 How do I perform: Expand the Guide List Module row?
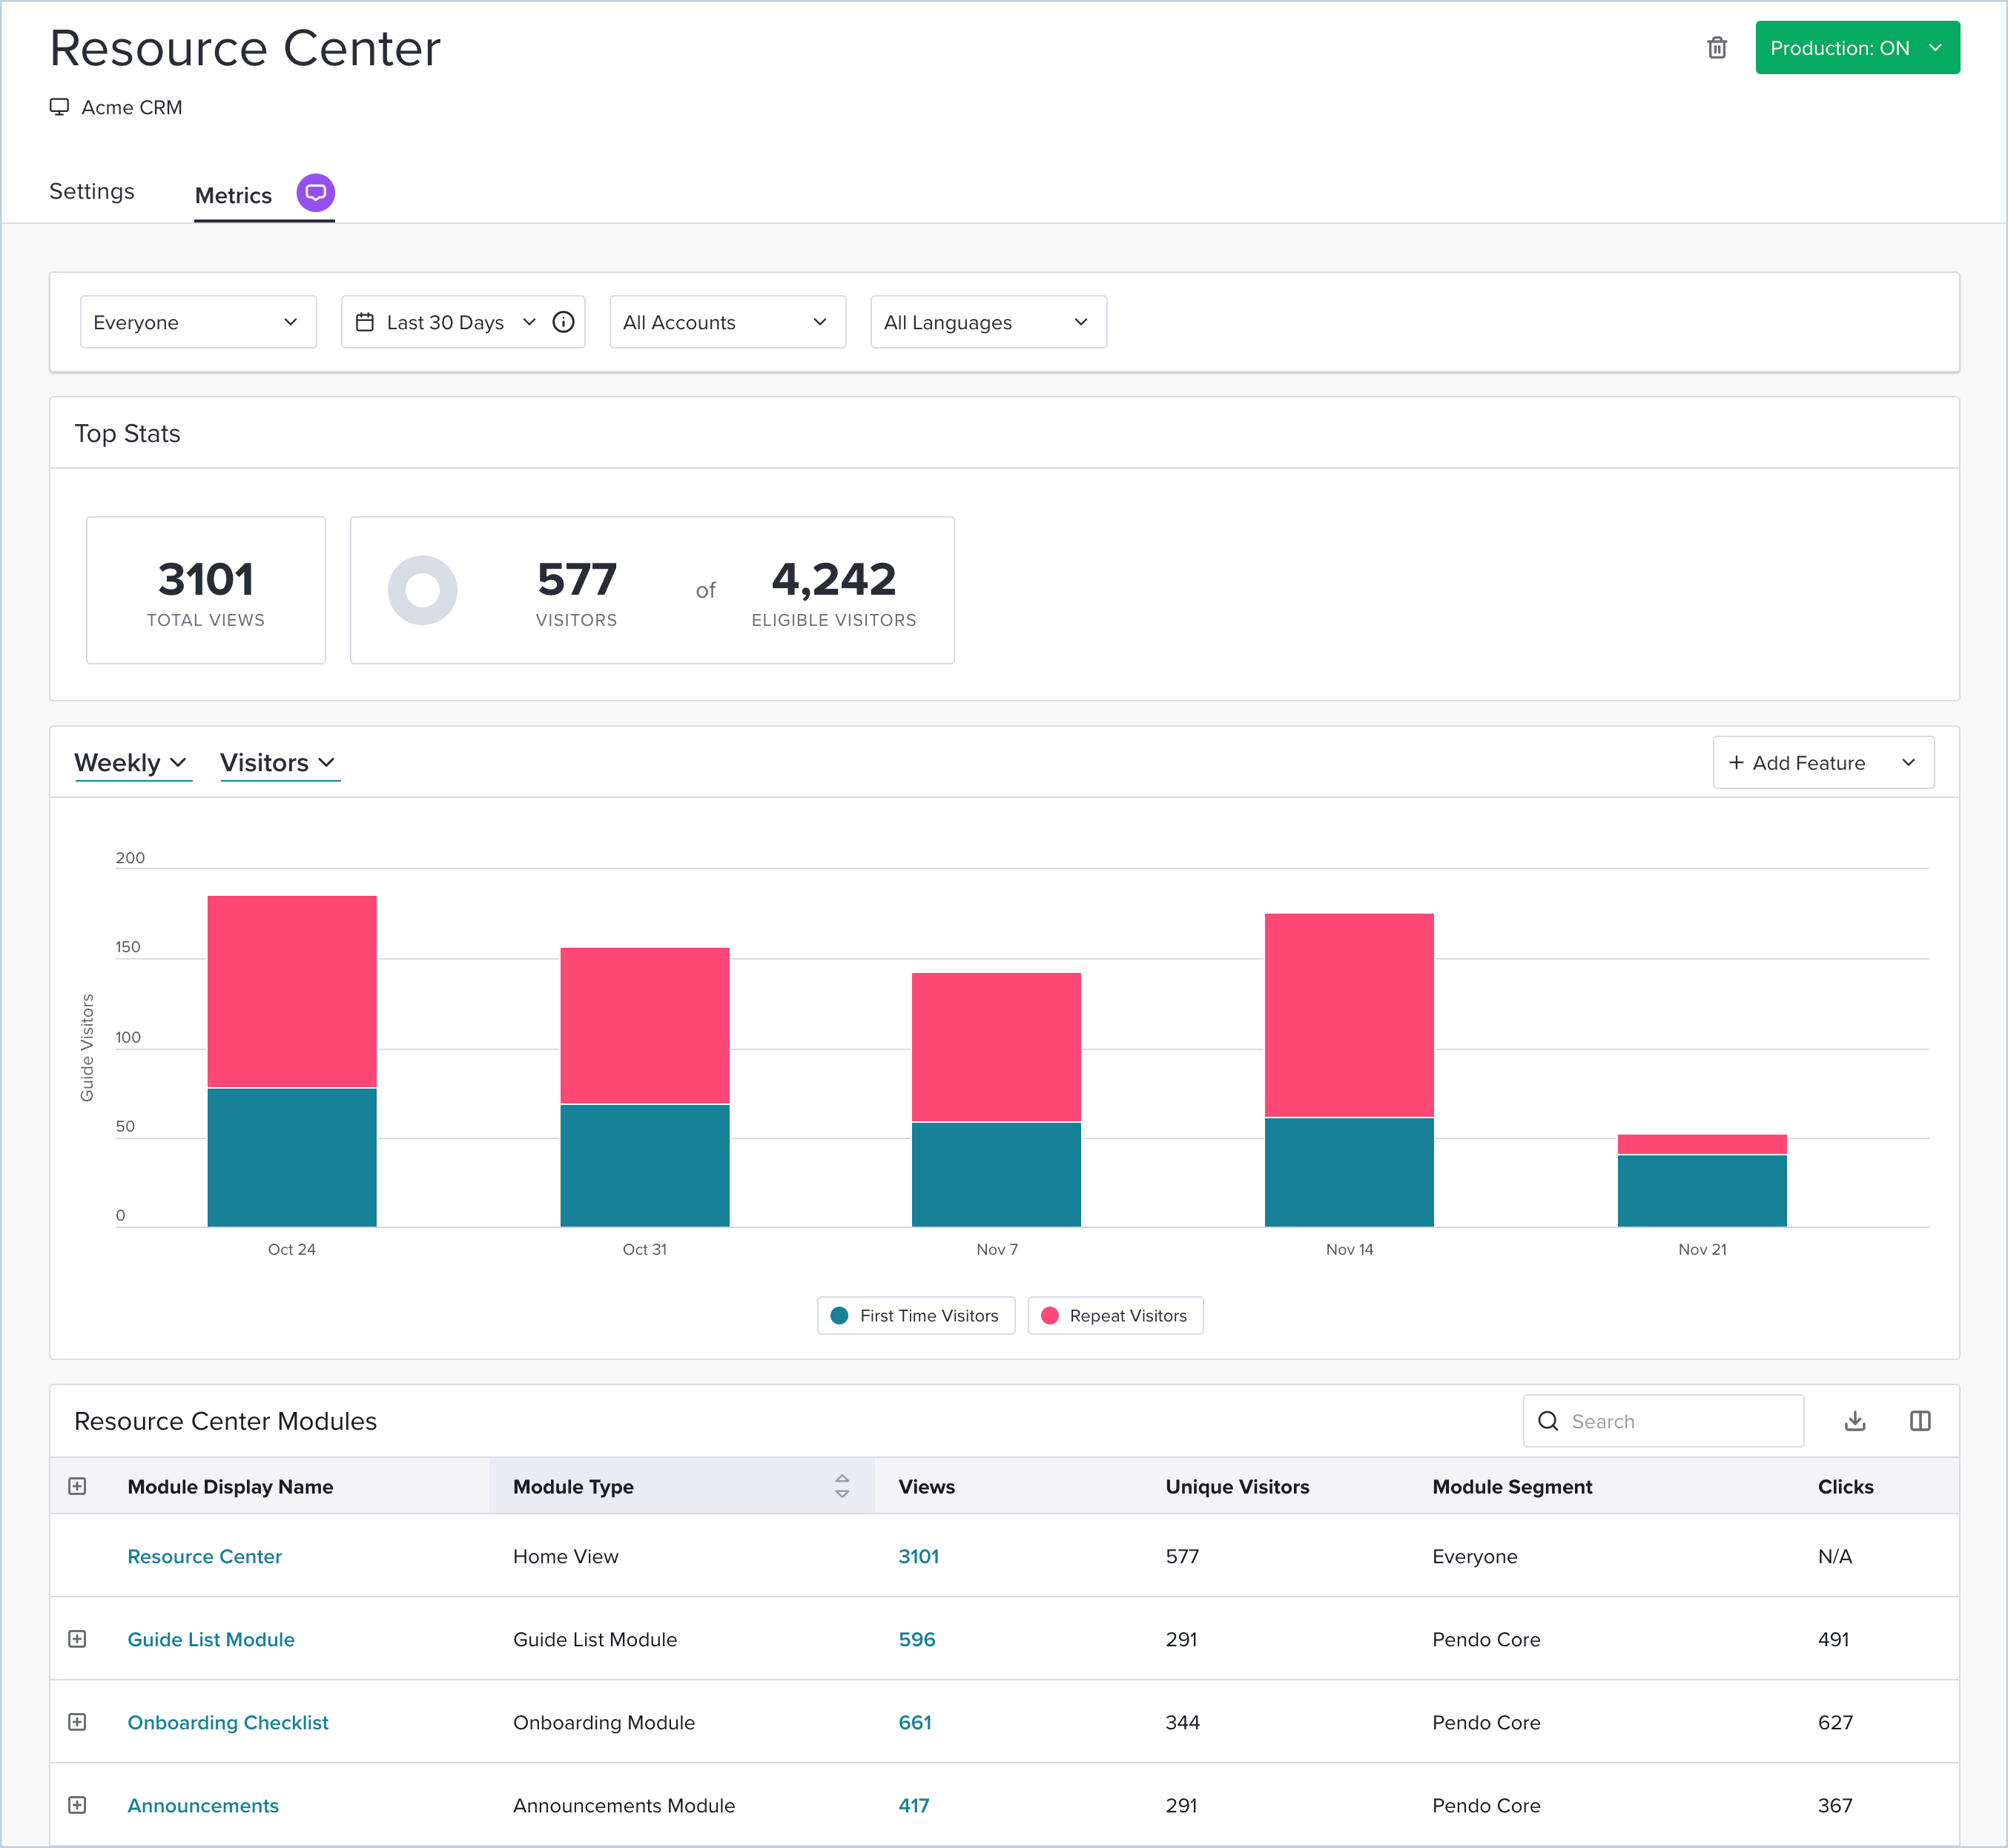pos(79,1639)
